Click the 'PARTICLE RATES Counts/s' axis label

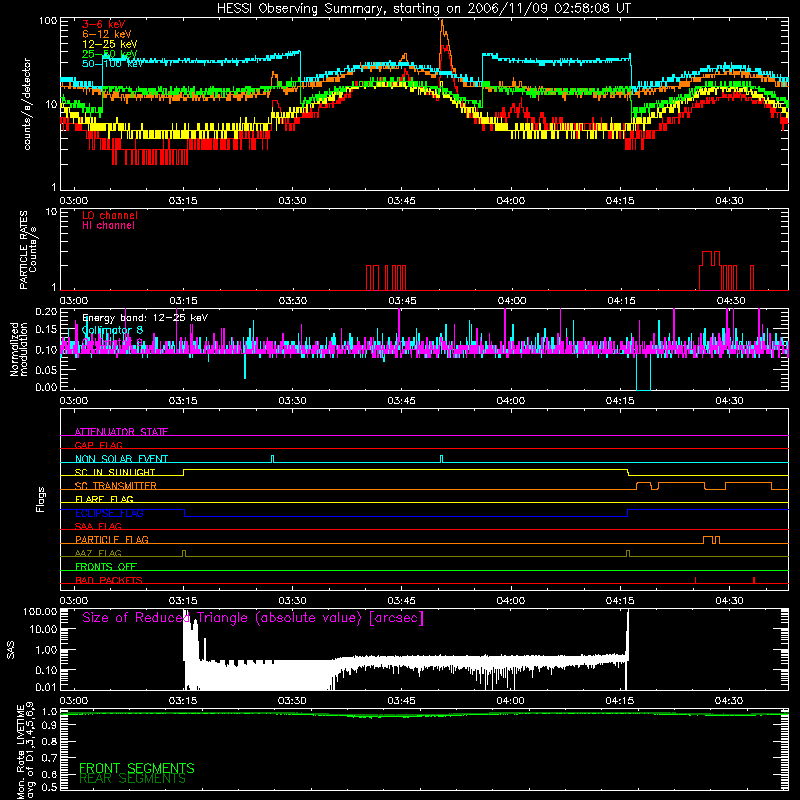(x=28, y=250)
